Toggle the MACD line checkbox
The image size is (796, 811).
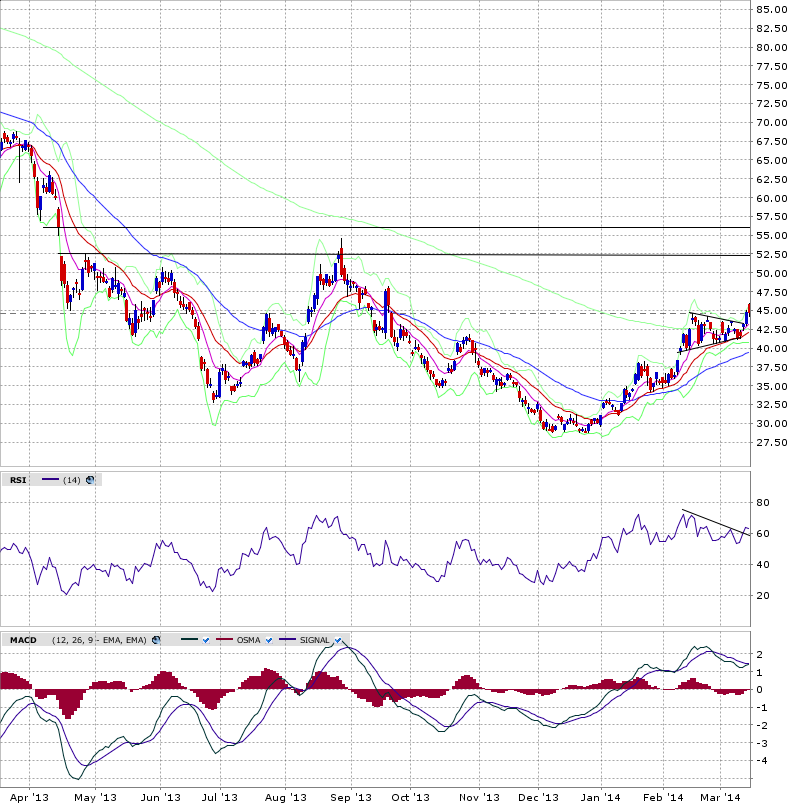(x=203, y=640)
